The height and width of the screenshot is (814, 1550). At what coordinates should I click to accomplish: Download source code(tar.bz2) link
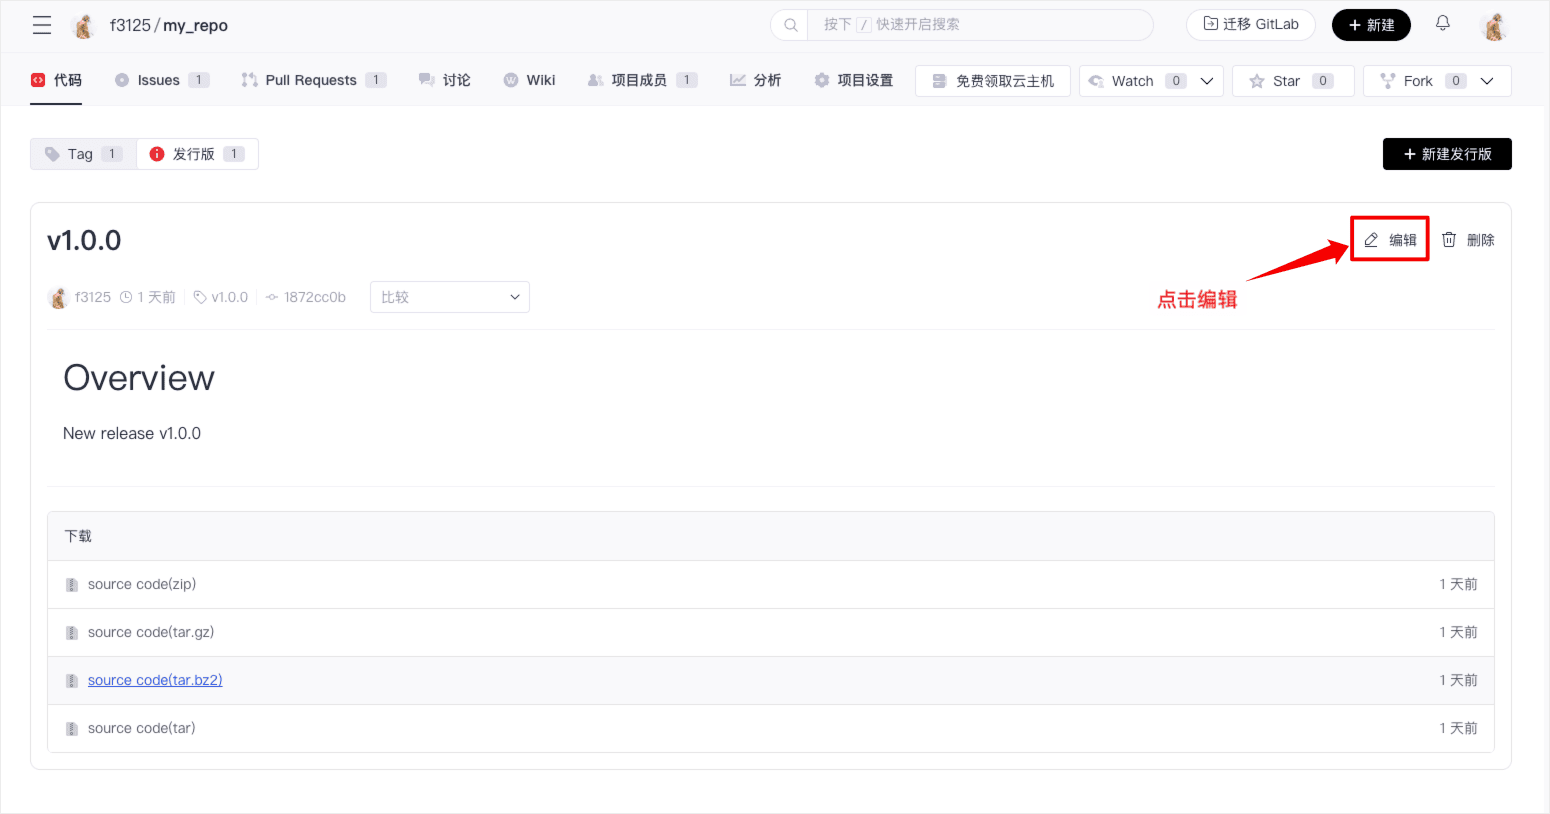click(x=155, y=680)
